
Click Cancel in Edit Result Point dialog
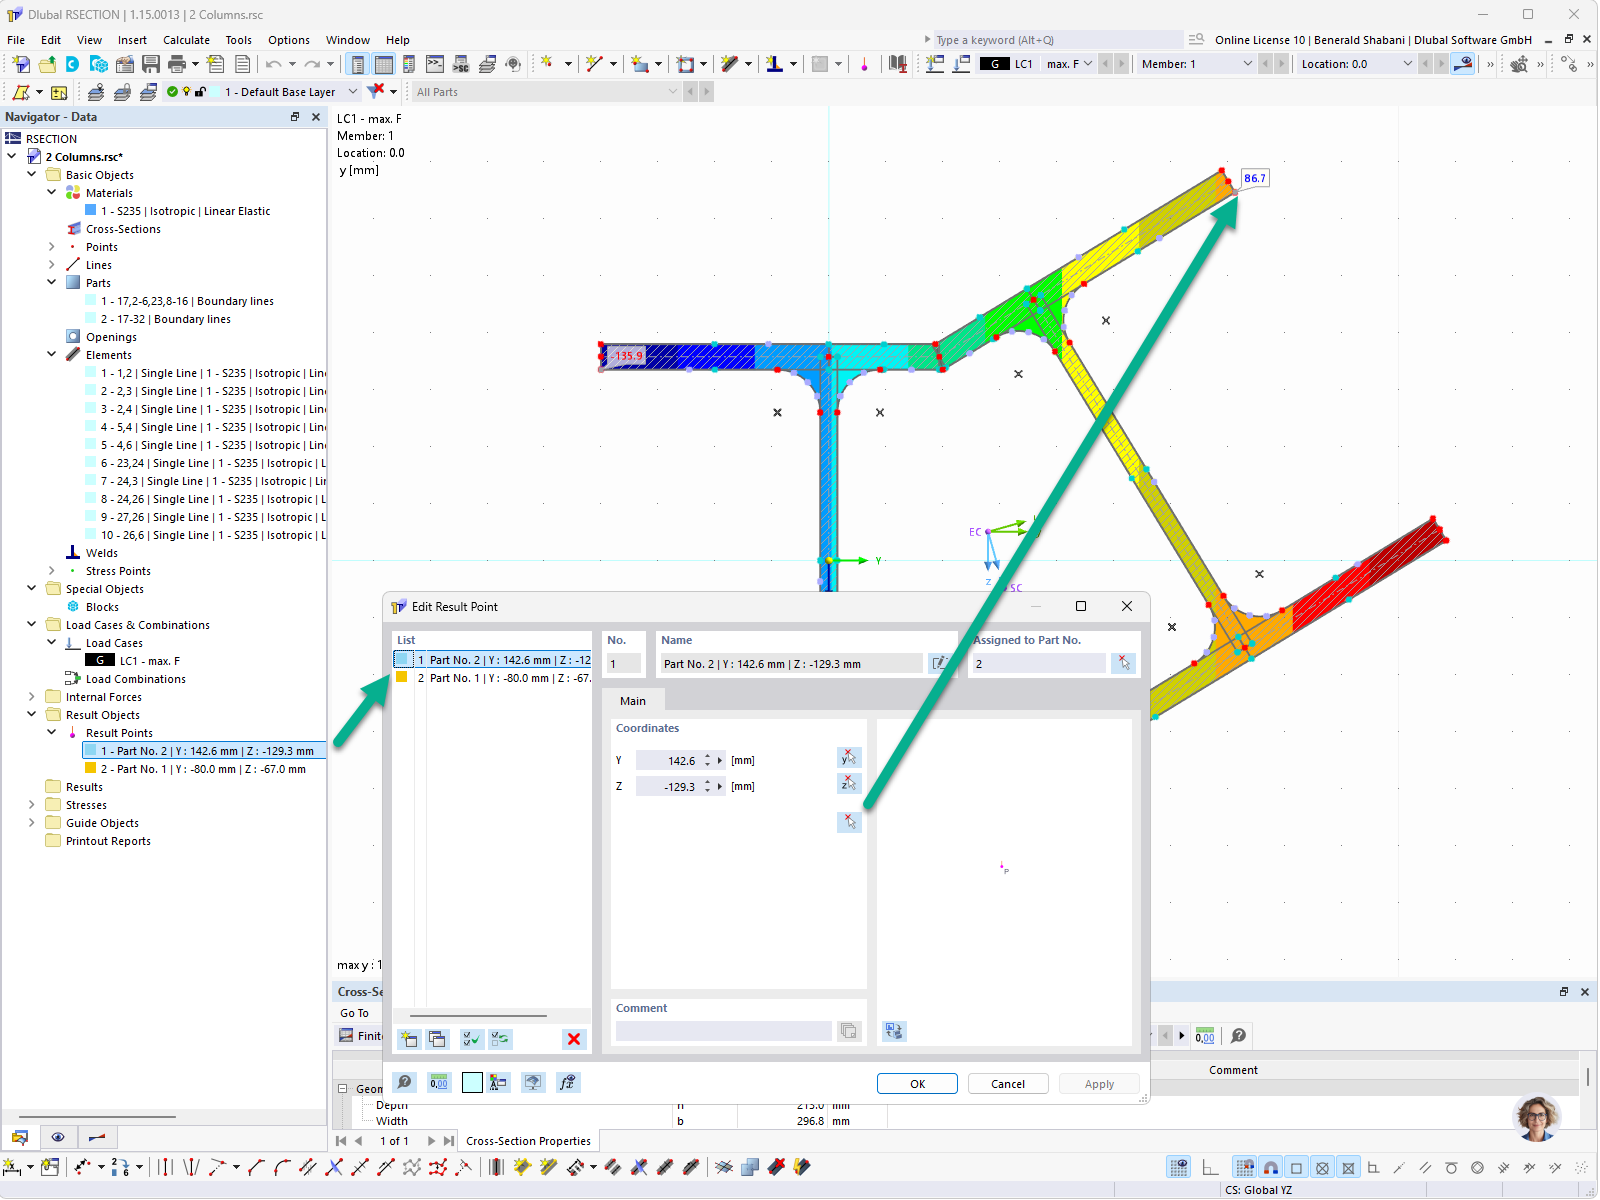pos(1008,1084)
